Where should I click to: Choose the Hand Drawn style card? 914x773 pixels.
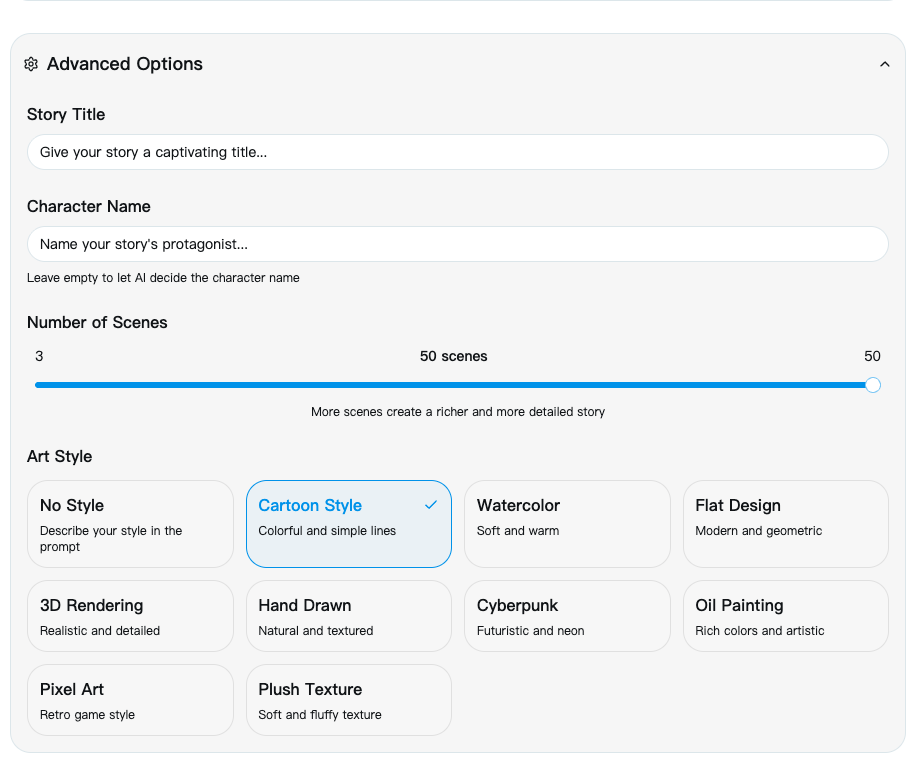(x=348, y=616)
